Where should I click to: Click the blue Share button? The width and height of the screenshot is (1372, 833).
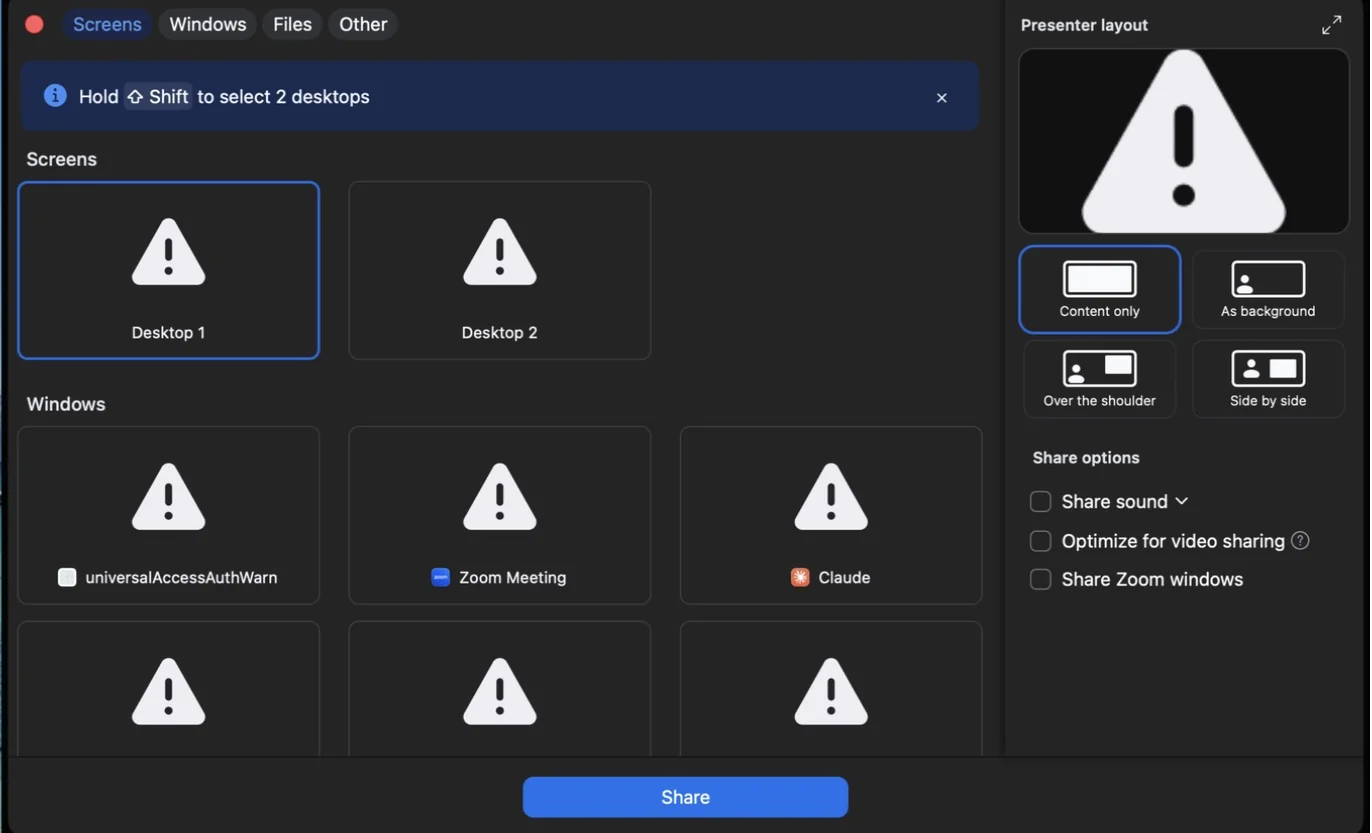[x=685, y=797]
